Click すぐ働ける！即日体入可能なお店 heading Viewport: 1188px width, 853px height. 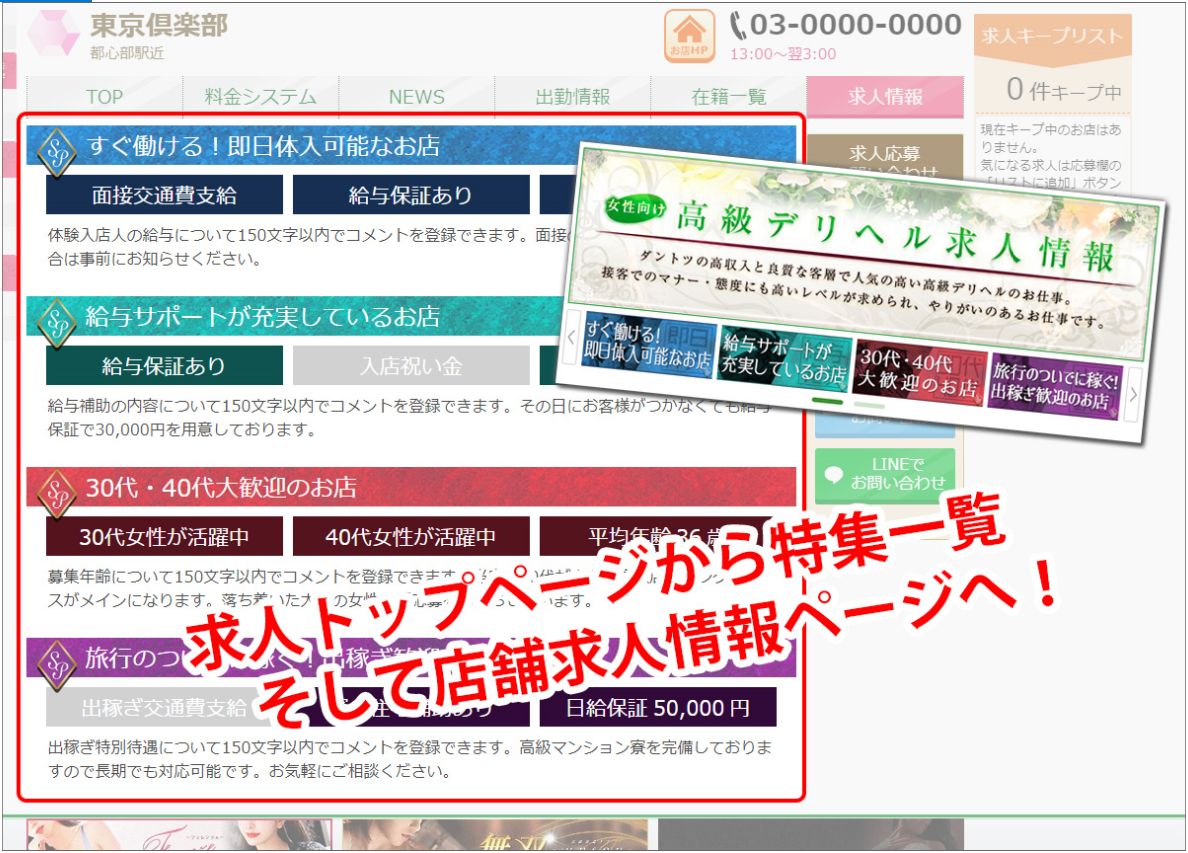(x=264, y=145)
